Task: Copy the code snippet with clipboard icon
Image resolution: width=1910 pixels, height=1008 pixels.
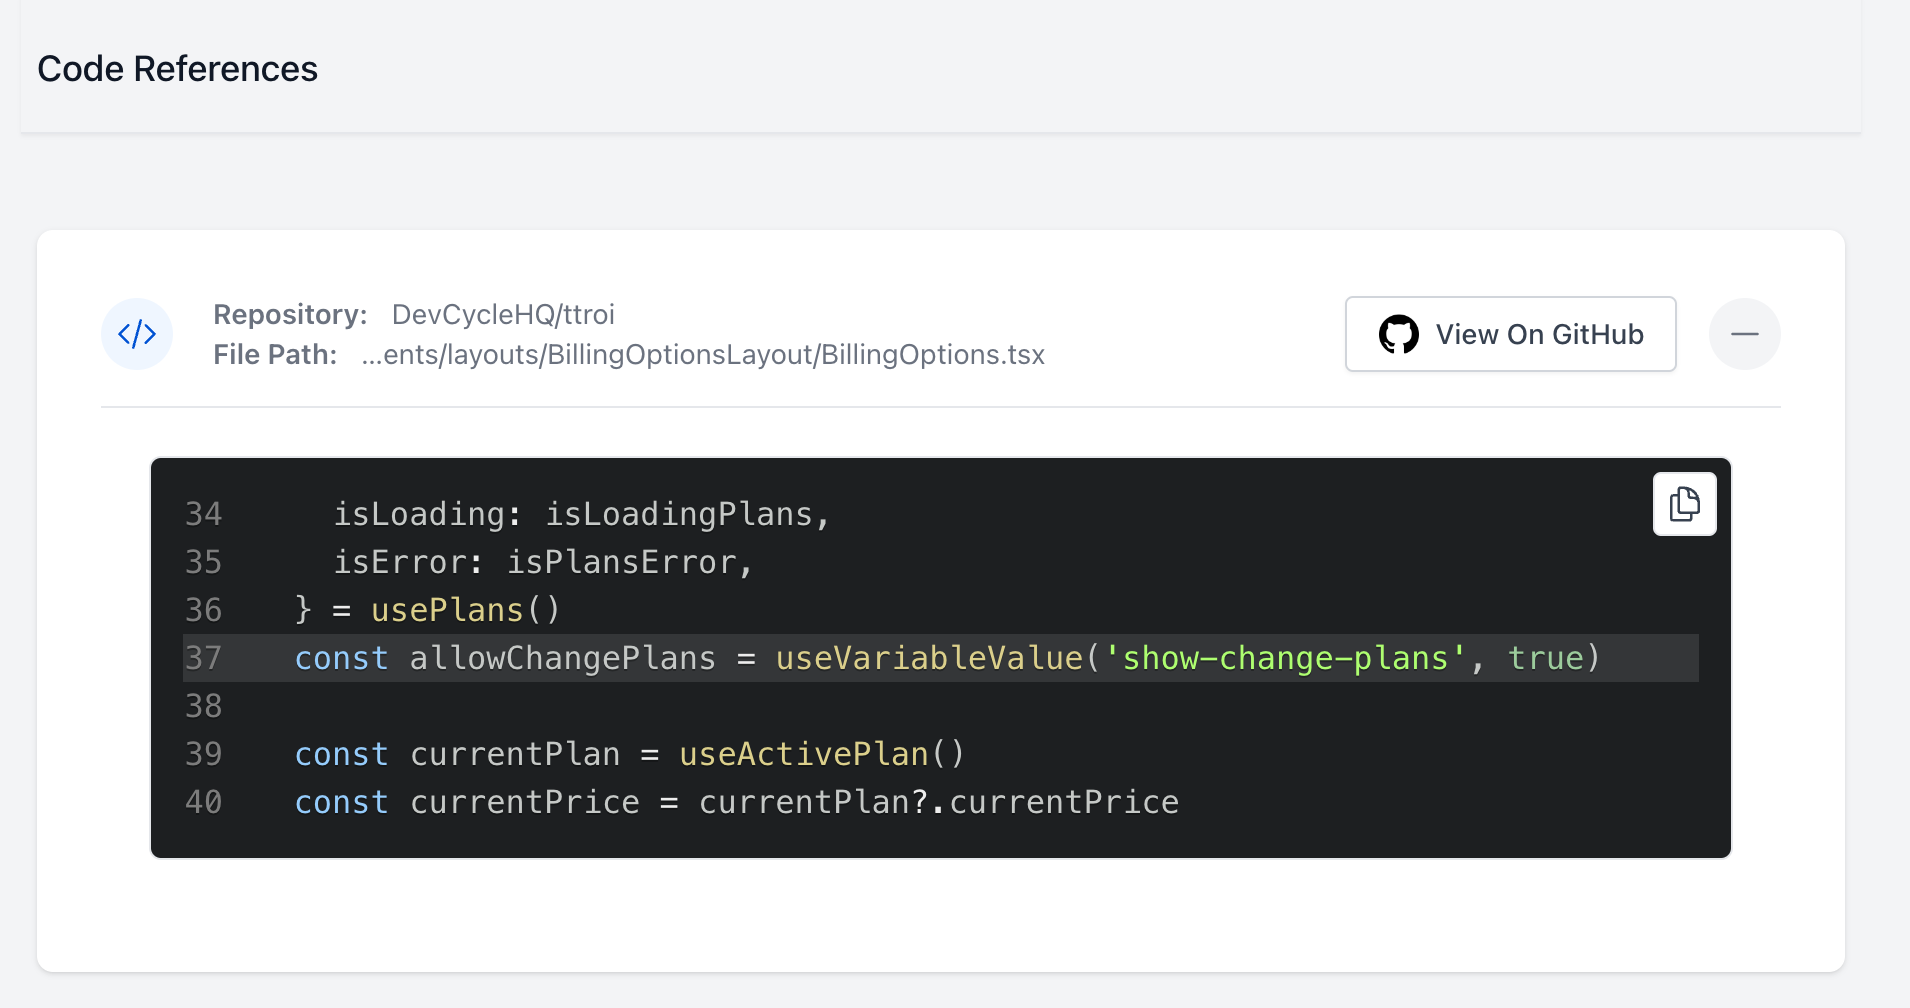Action: coord(1684,504)
